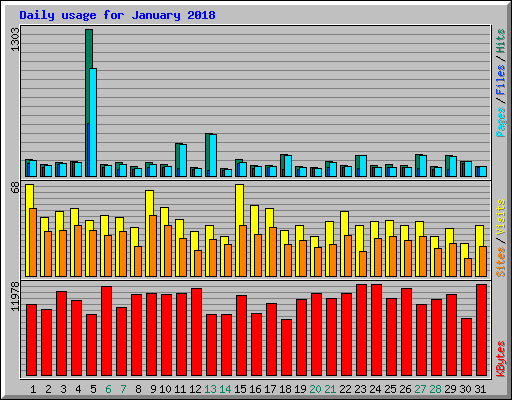Click day label 1 on the x-axis
Screen dimensions: 512x400
(33, 389)
